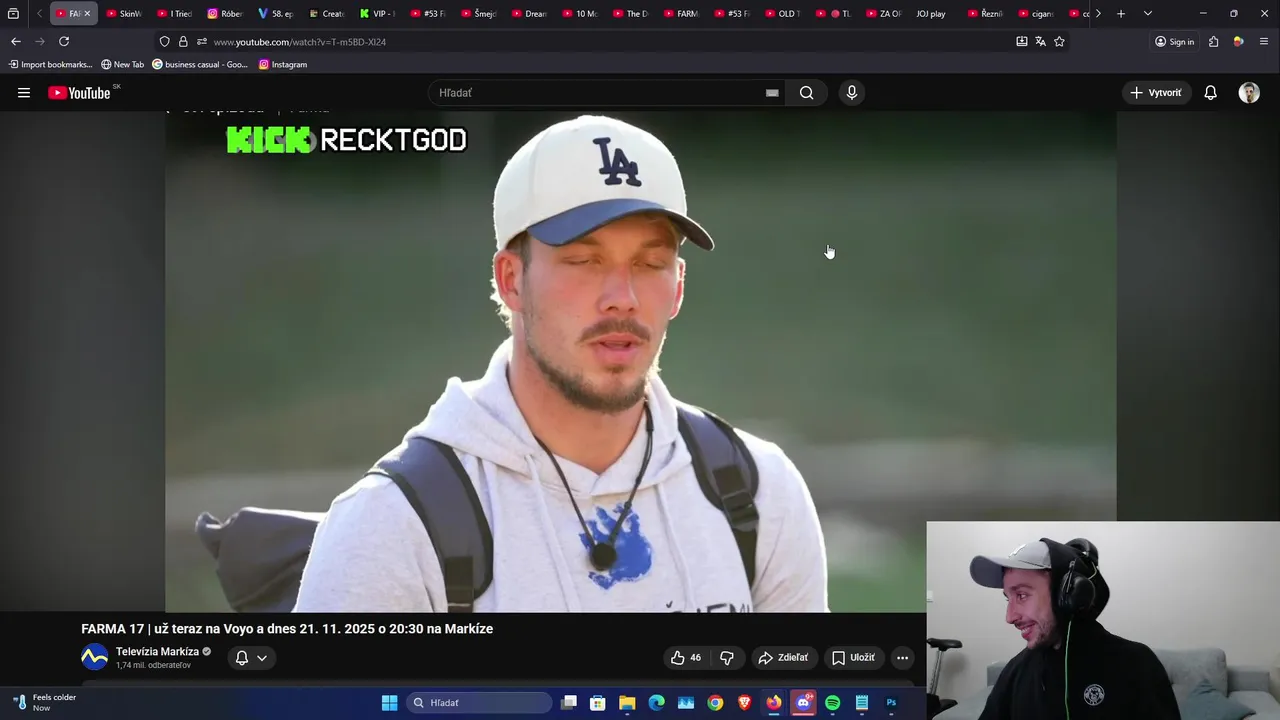Toggle channel notification bell for Televízia Markíza
This screenshot has width=1280, height=720.
pyautogui.click(x=241, y=658)
